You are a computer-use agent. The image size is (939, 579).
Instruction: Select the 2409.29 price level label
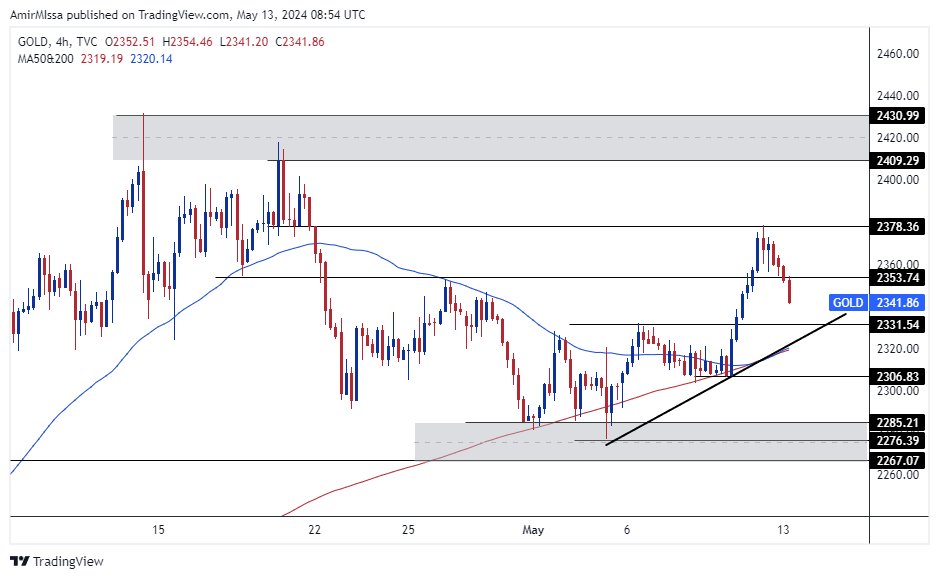pos(896,160)
